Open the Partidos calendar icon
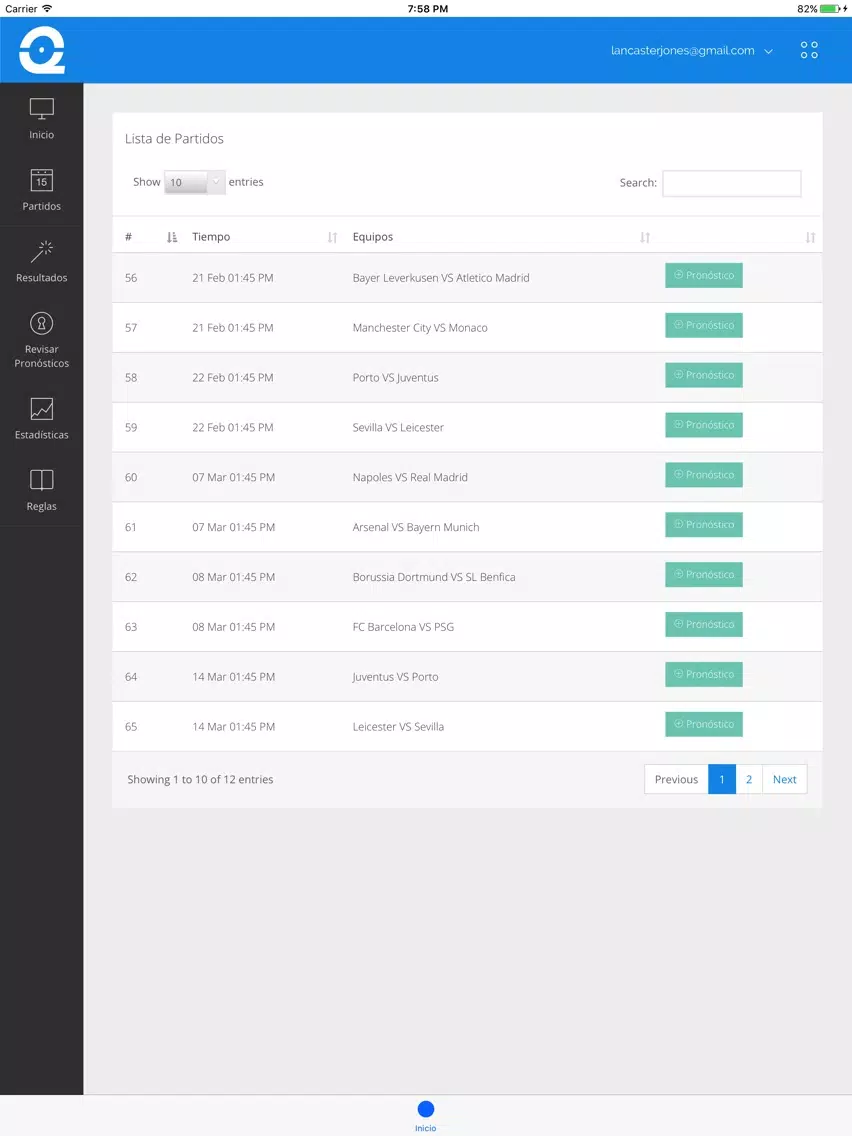 click(41, 180)
